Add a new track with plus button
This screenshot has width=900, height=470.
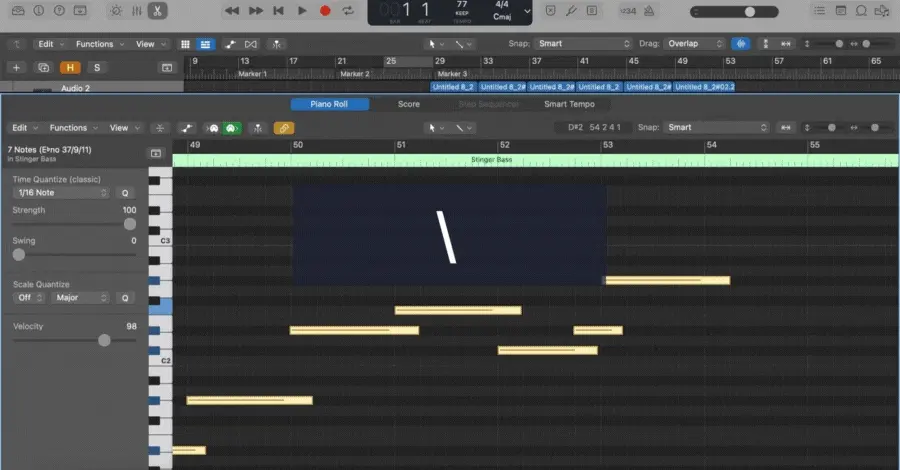(16, 68)
